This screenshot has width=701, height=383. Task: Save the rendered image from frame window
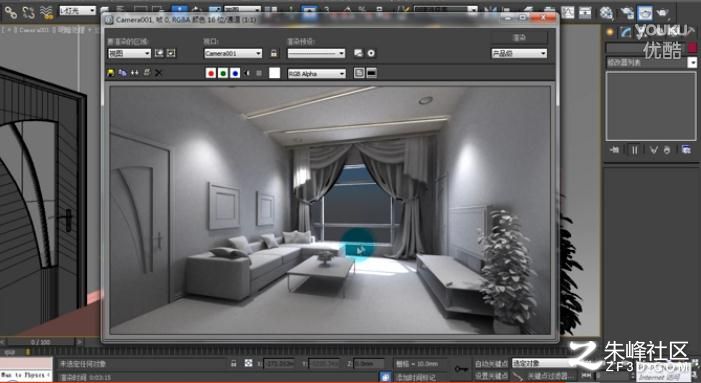pyautogui.click(x=110, y=73)
